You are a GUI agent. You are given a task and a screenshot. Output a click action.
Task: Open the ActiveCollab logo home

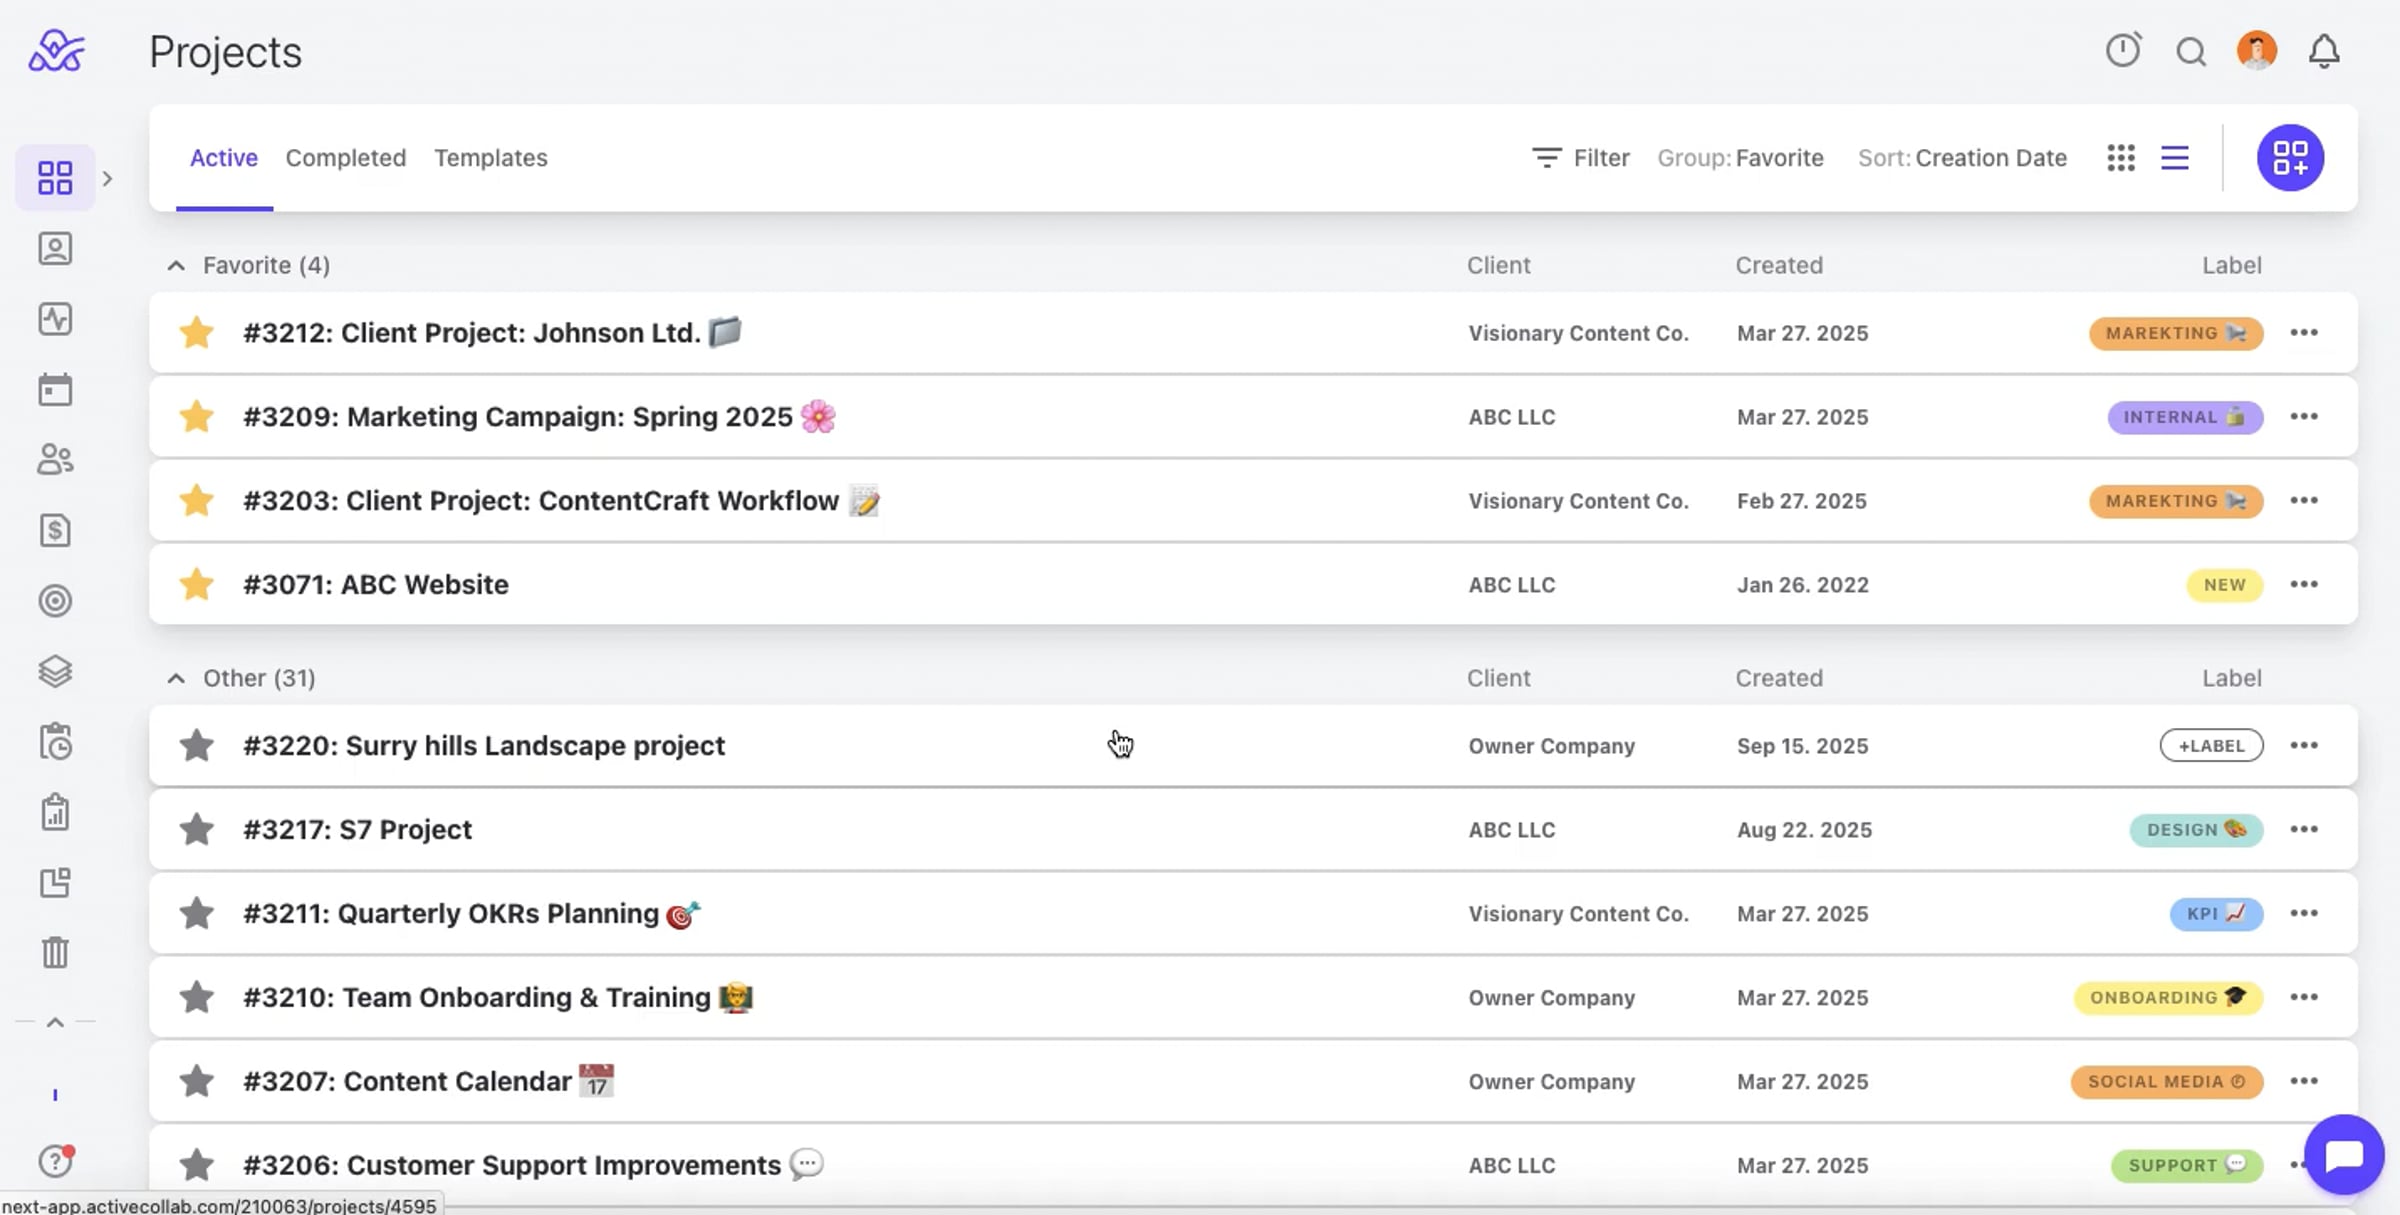point(56,50)
